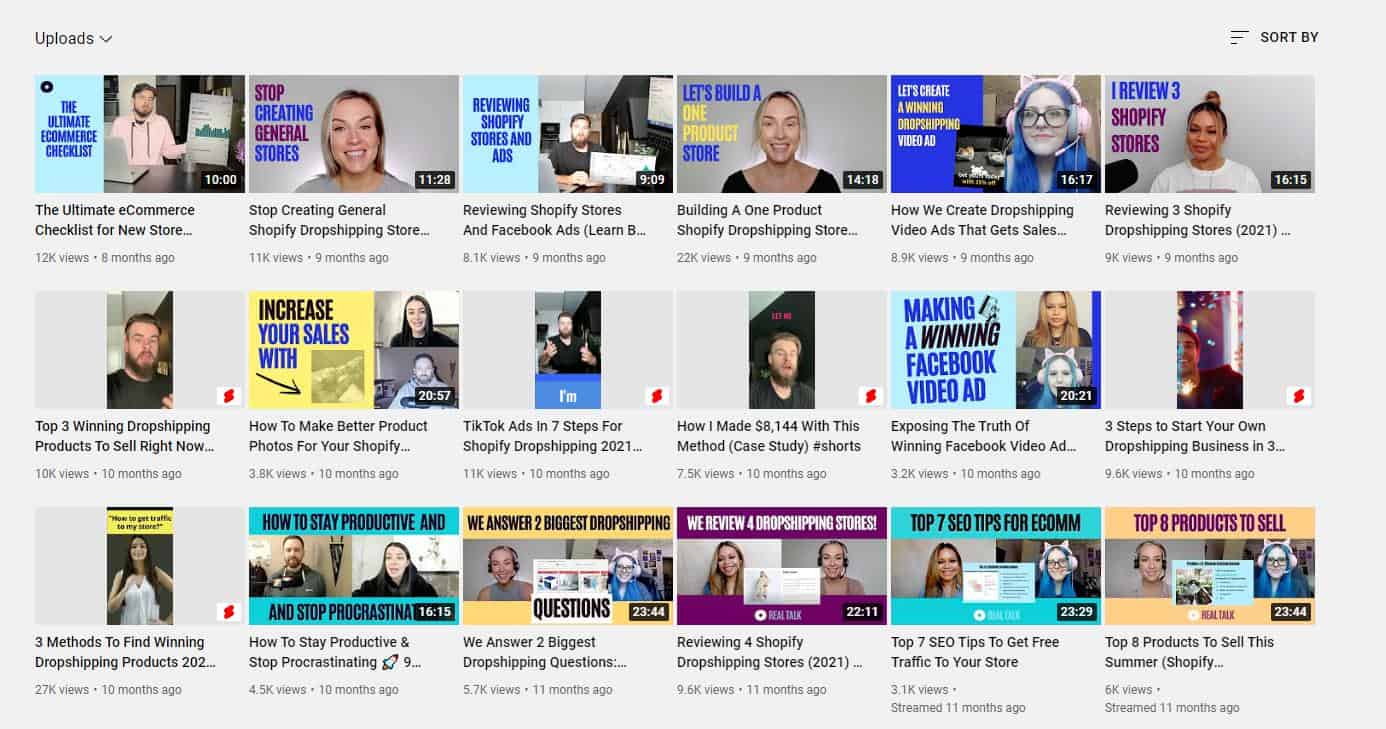Click the title 'How To Make Better Product Photos'
The image size is (1386, 729).
tap(338, 436)
